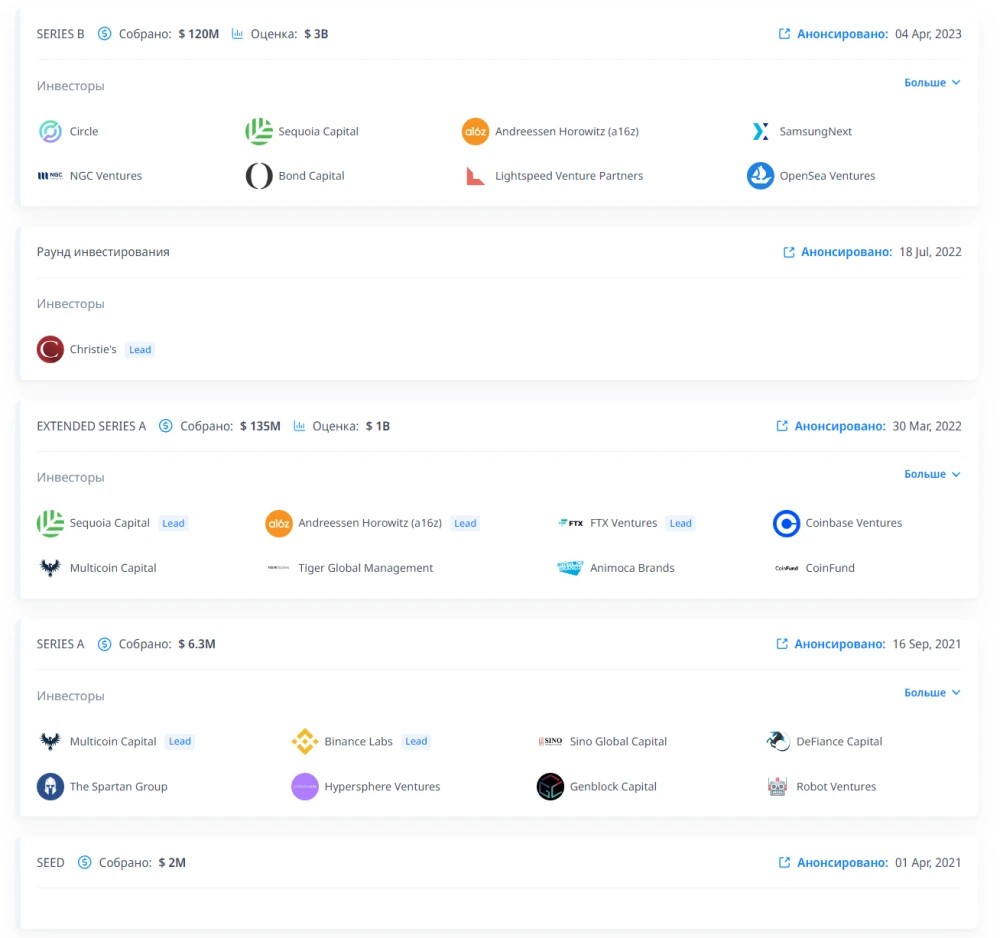Open Анонсировано link dated 18 Jul, 2022
This screenshot has height=938, width=1000.
tap(846, 252)
